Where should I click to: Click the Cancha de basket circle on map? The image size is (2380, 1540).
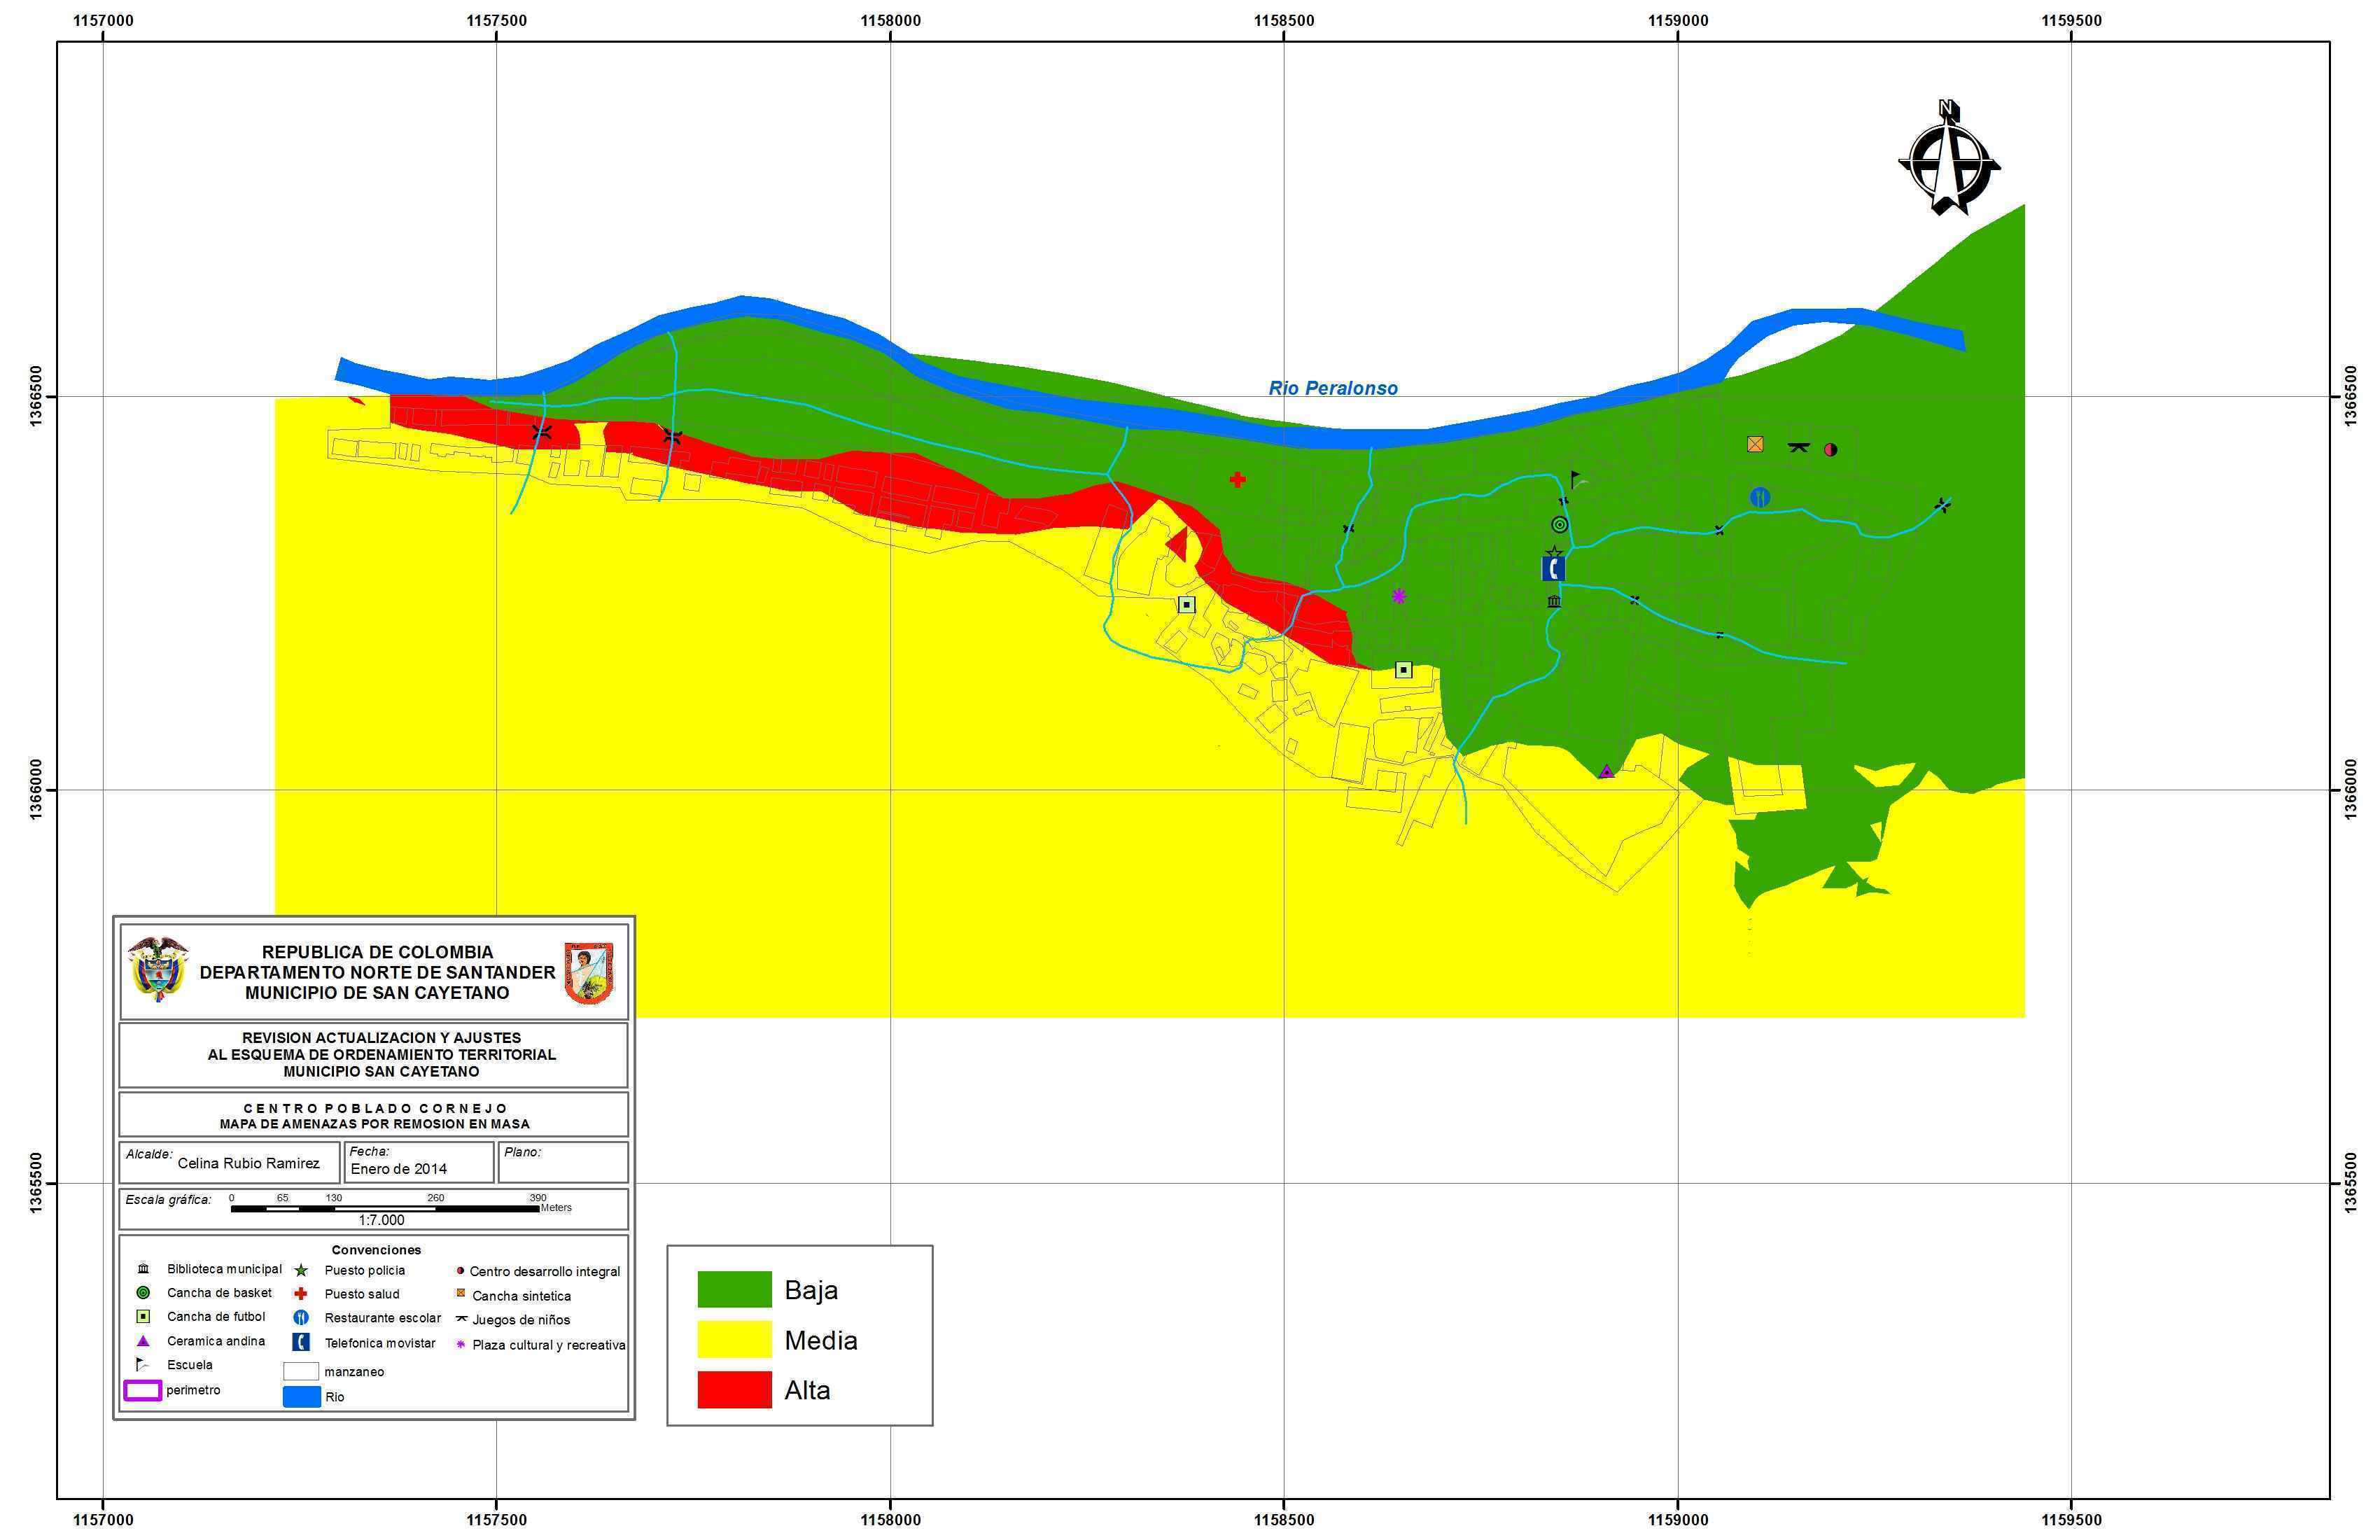tap(1559, 524)
